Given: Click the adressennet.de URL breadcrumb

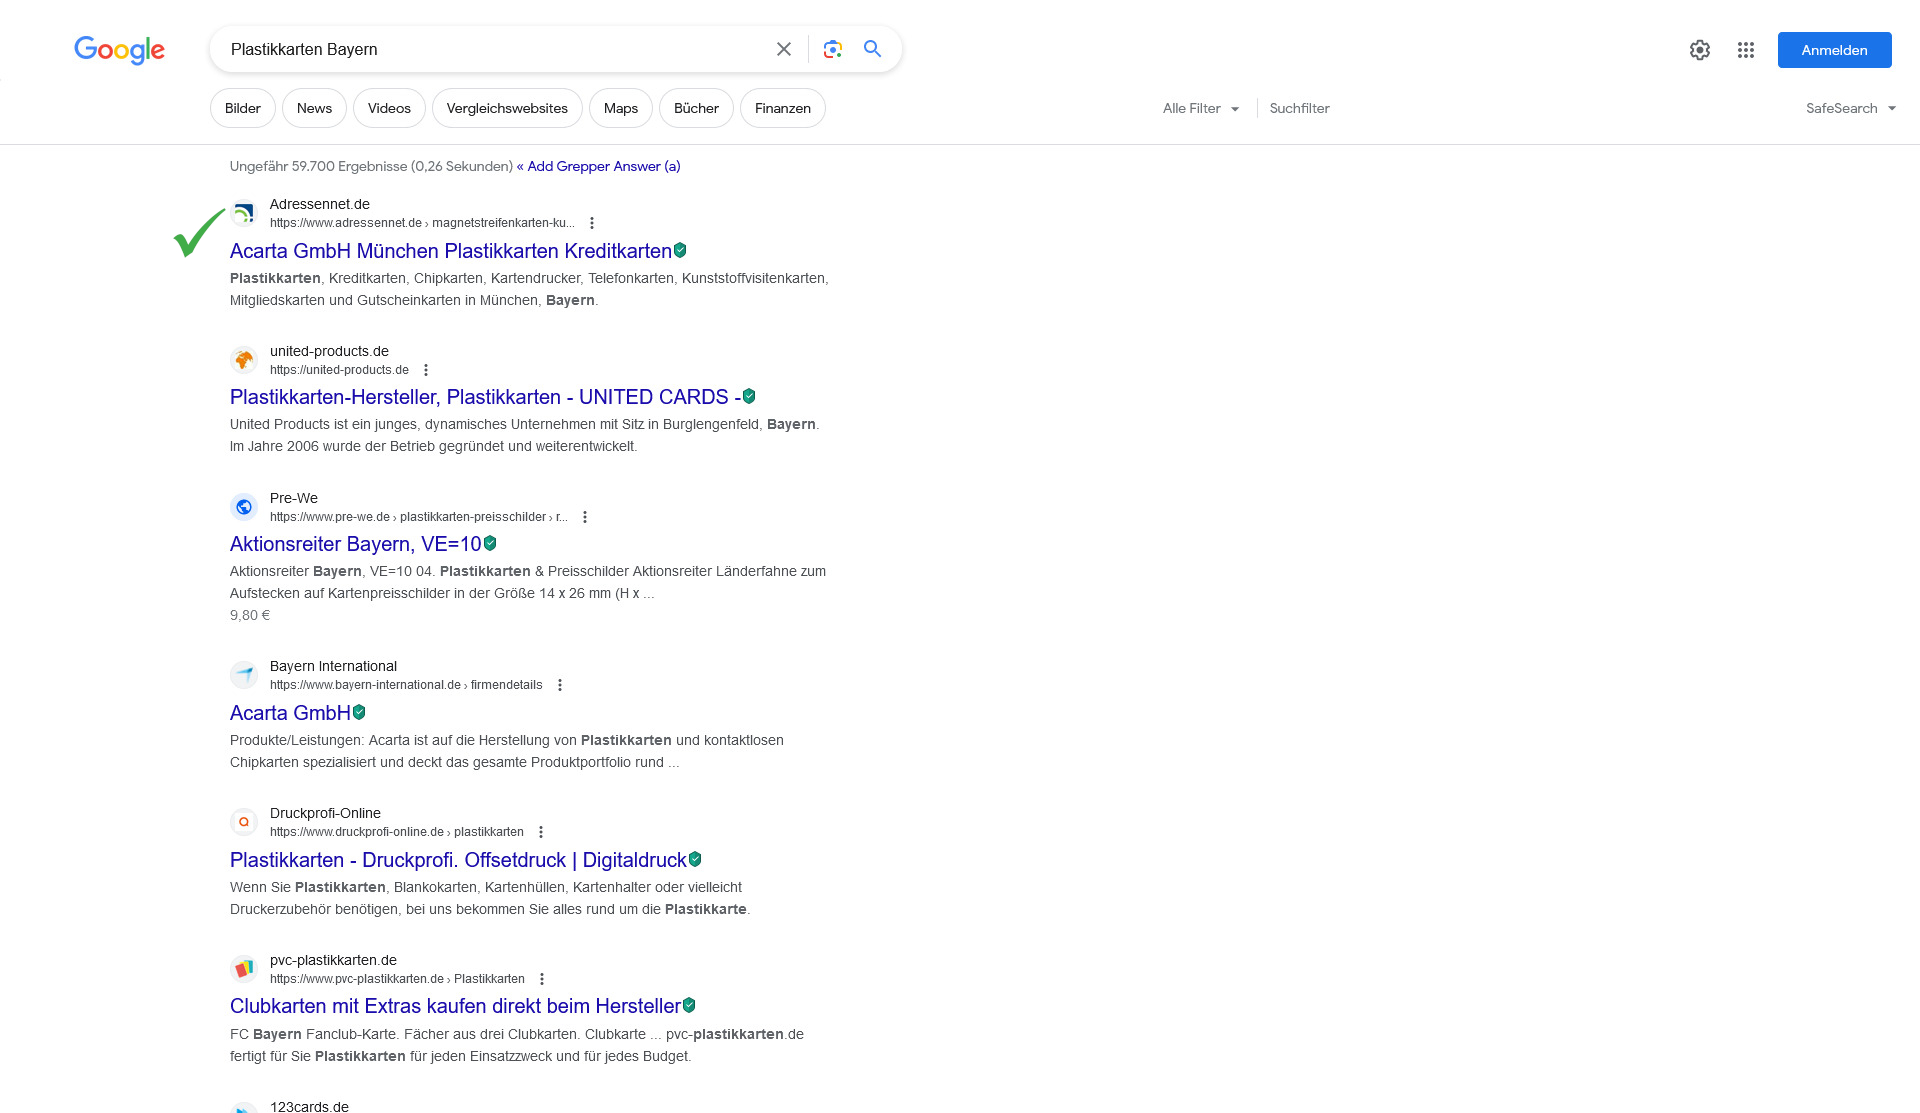Looking at the screenshot, I should click(x=422, y=223).
